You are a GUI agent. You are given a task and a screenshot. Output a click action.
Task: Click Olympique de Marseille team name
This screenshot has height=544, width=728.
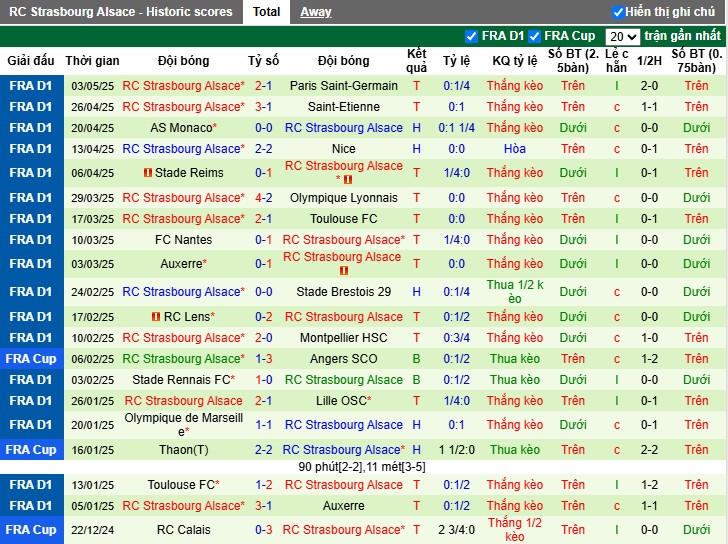click(183, 425)
